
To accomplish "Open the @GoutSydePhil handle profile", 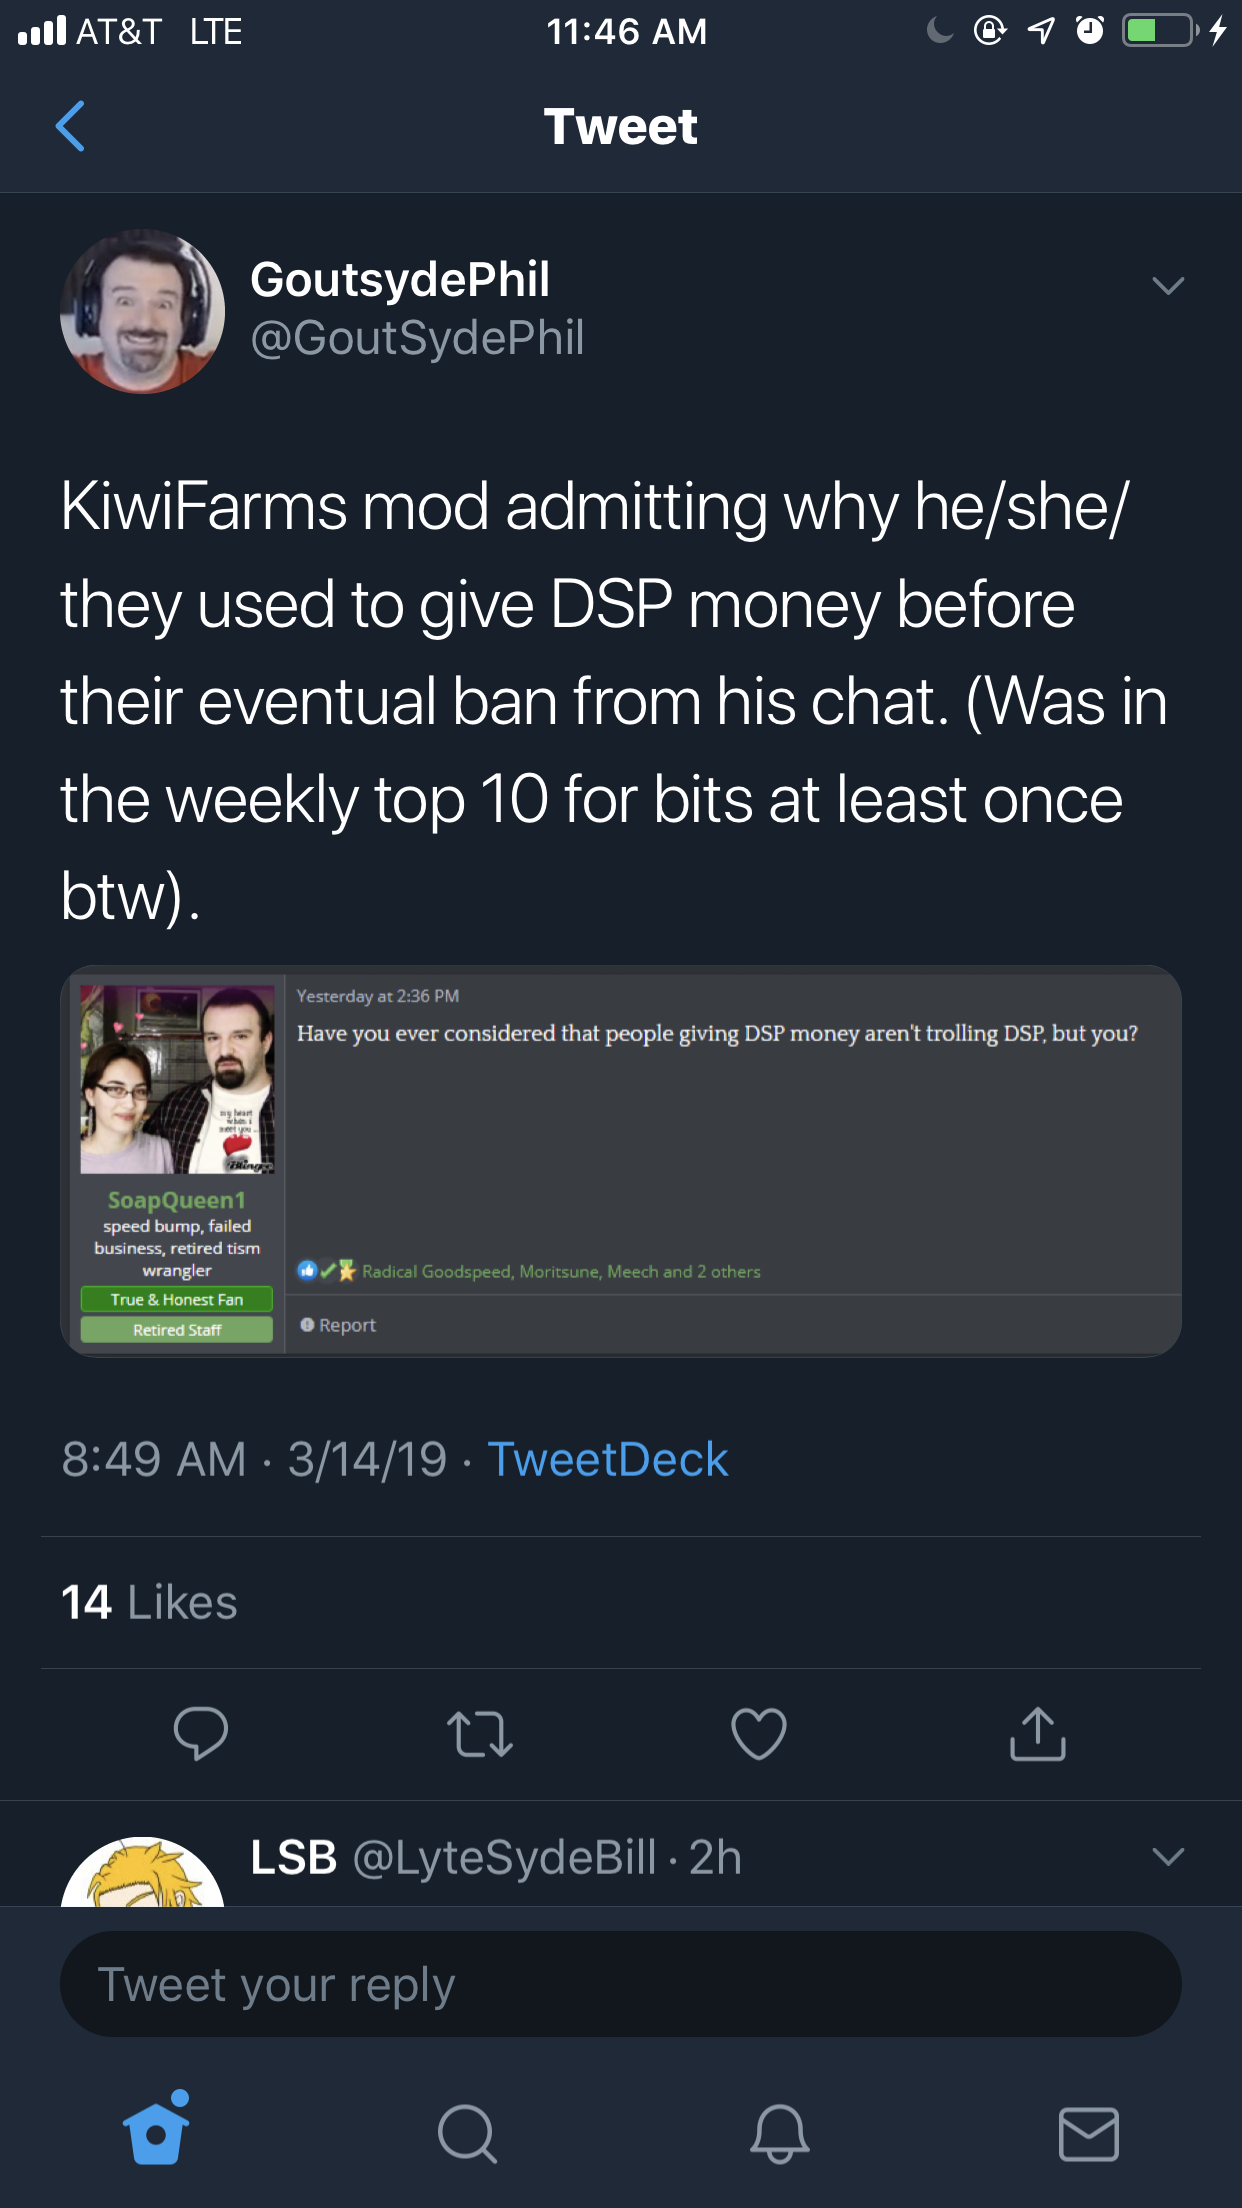I will (417, 338).
